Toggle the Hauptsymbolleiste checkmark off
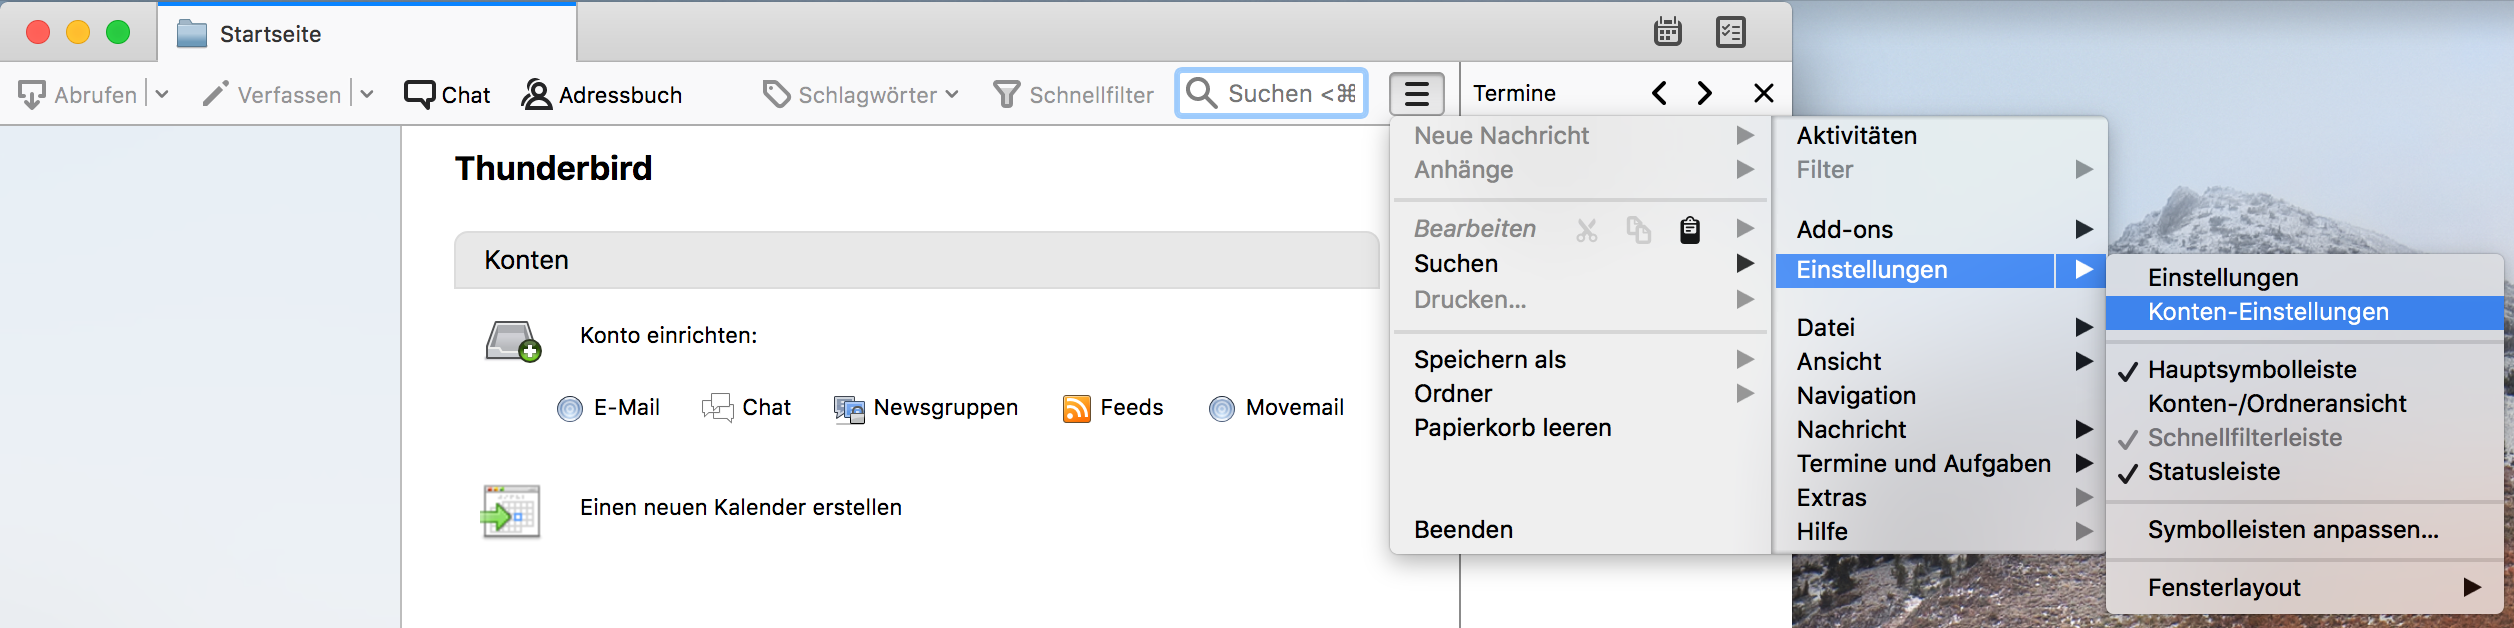This screenshot has height=628, width=2514. click(x=2251, y=370)
